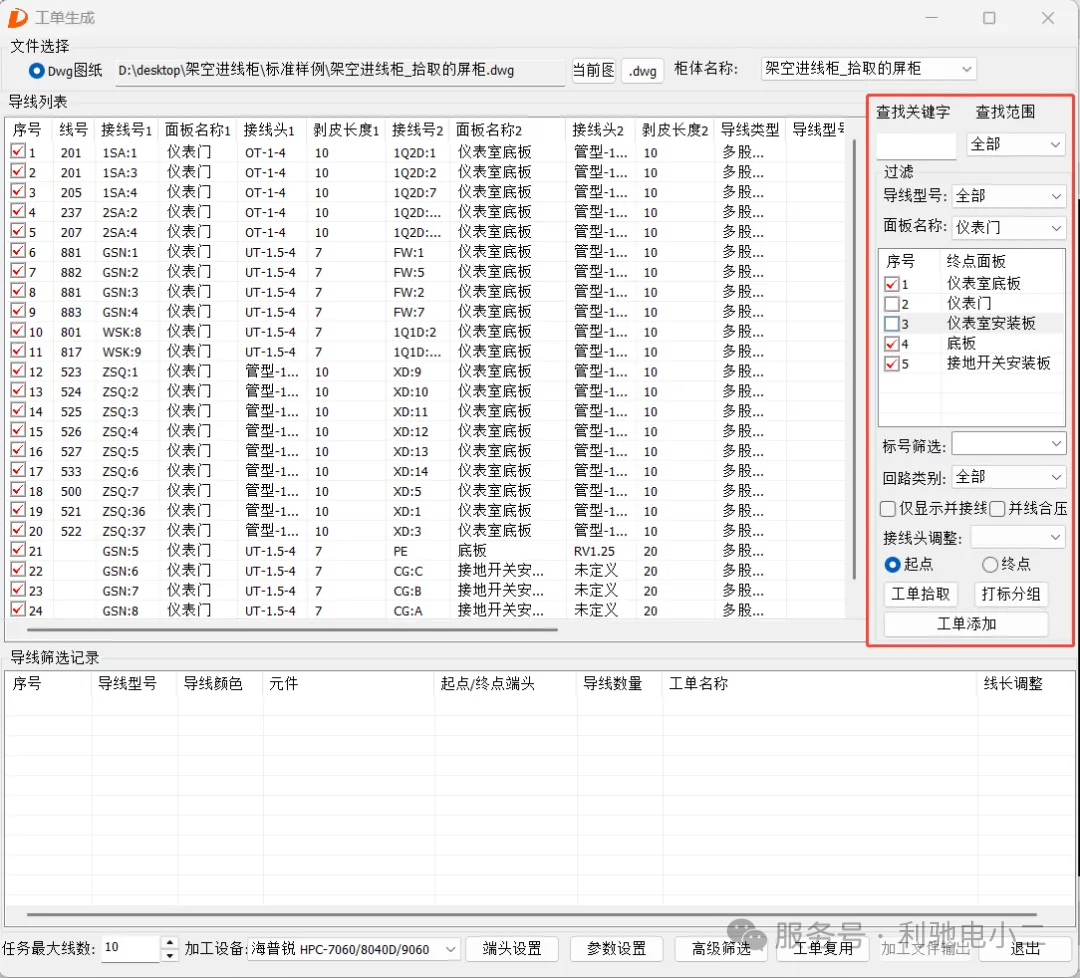Open the 回路类别 dropdown

tap(1008, 477)
